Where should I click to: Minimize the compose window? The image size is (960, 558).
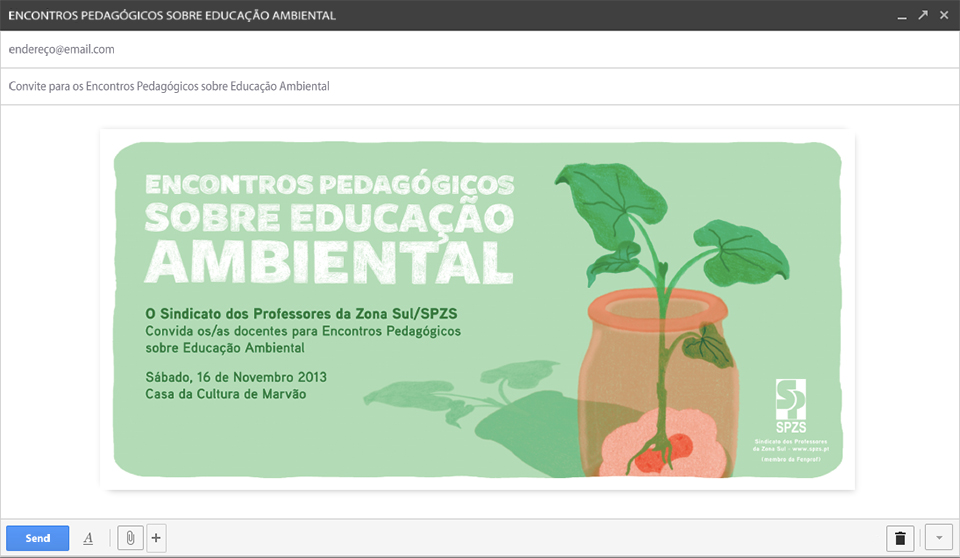[902, 16]
